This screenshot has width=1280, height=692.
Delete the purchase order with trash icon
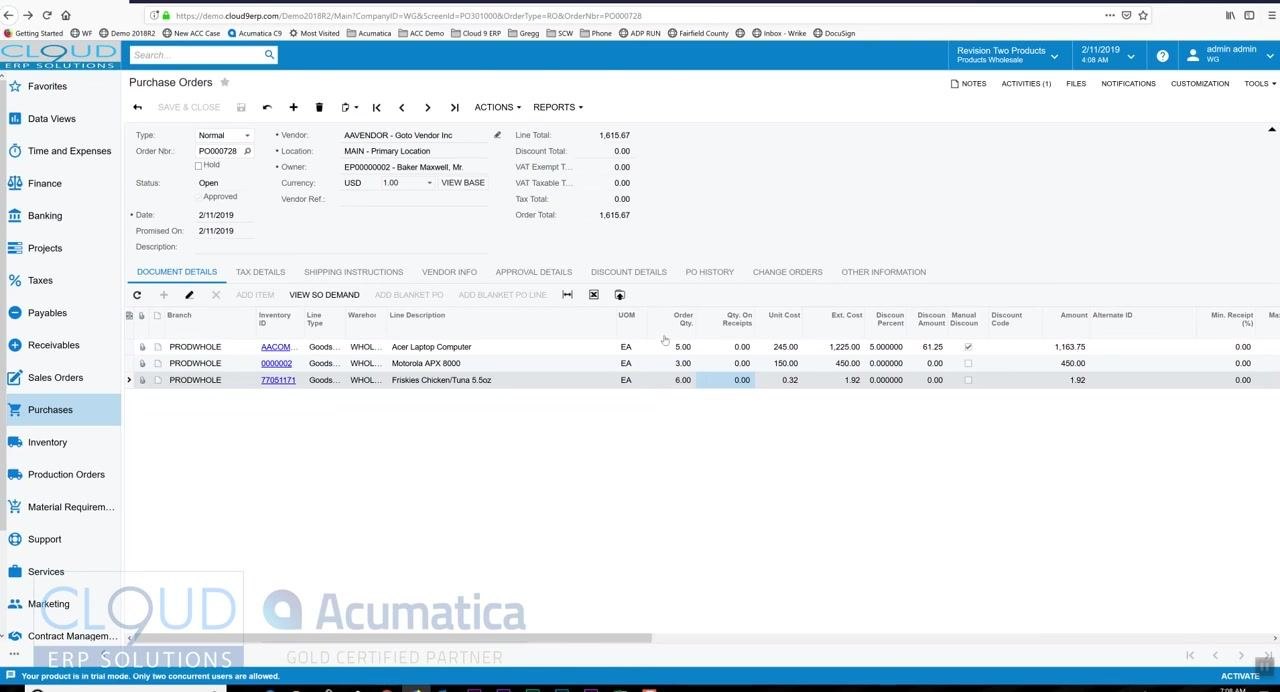pos(319,107)
